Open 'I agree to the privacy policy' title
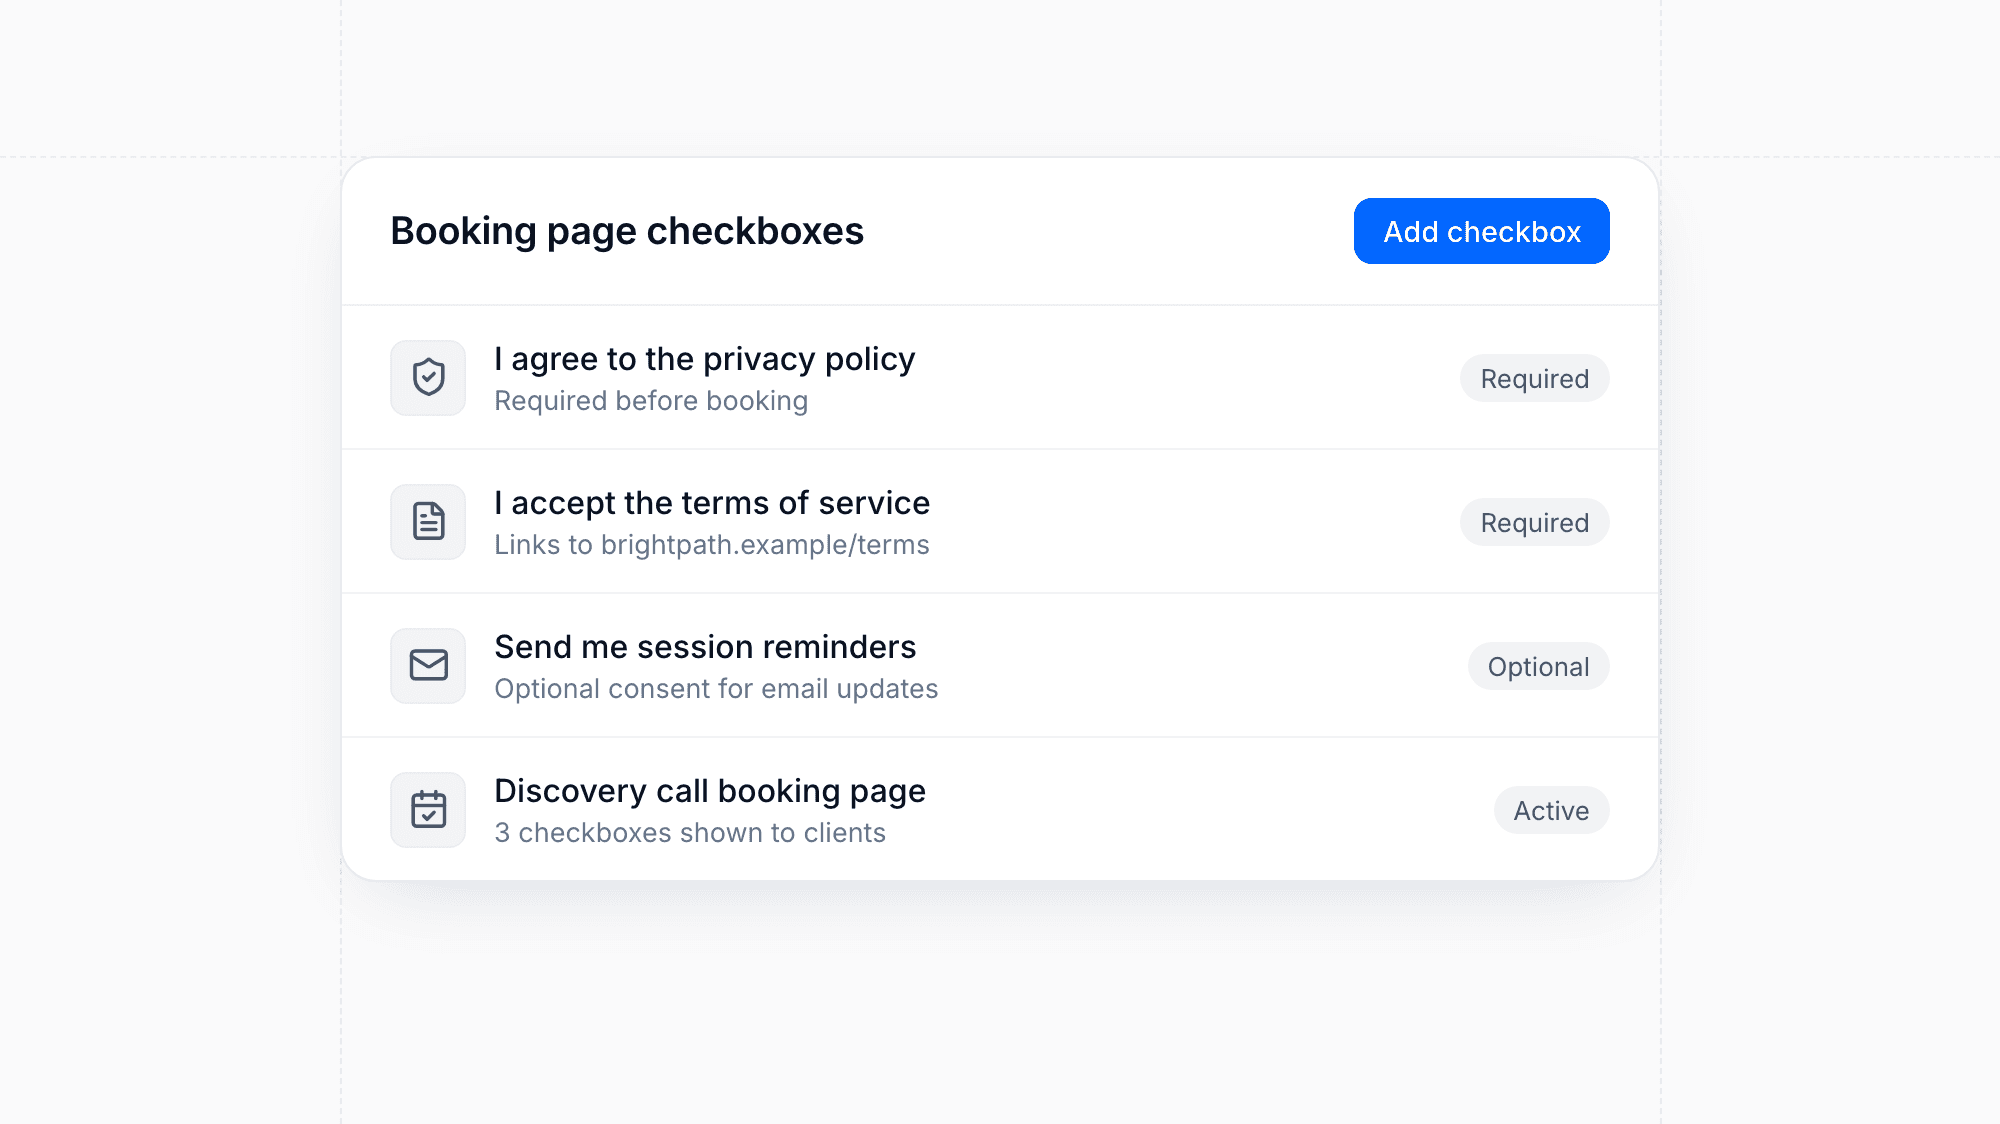Image resolution: width=2000 pixels, height=1124 pixels. (705, 359)
